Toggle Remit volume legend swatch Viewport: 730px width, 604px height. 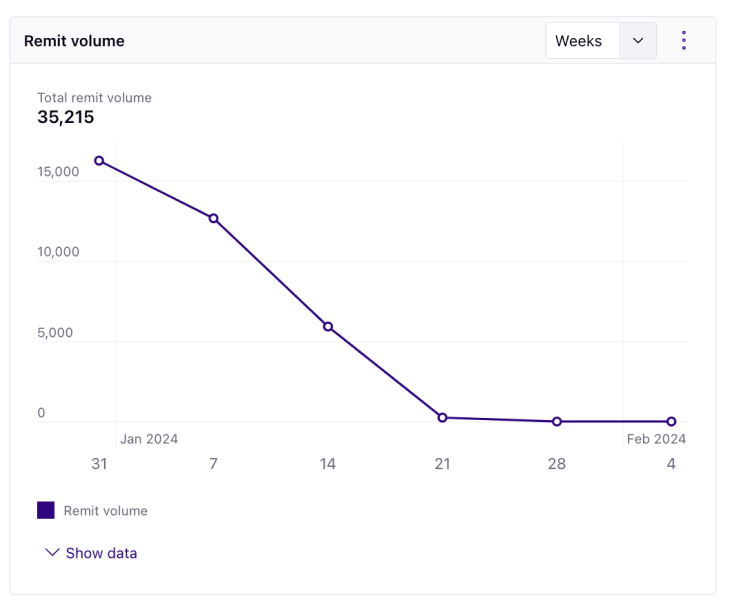(46, 510)
